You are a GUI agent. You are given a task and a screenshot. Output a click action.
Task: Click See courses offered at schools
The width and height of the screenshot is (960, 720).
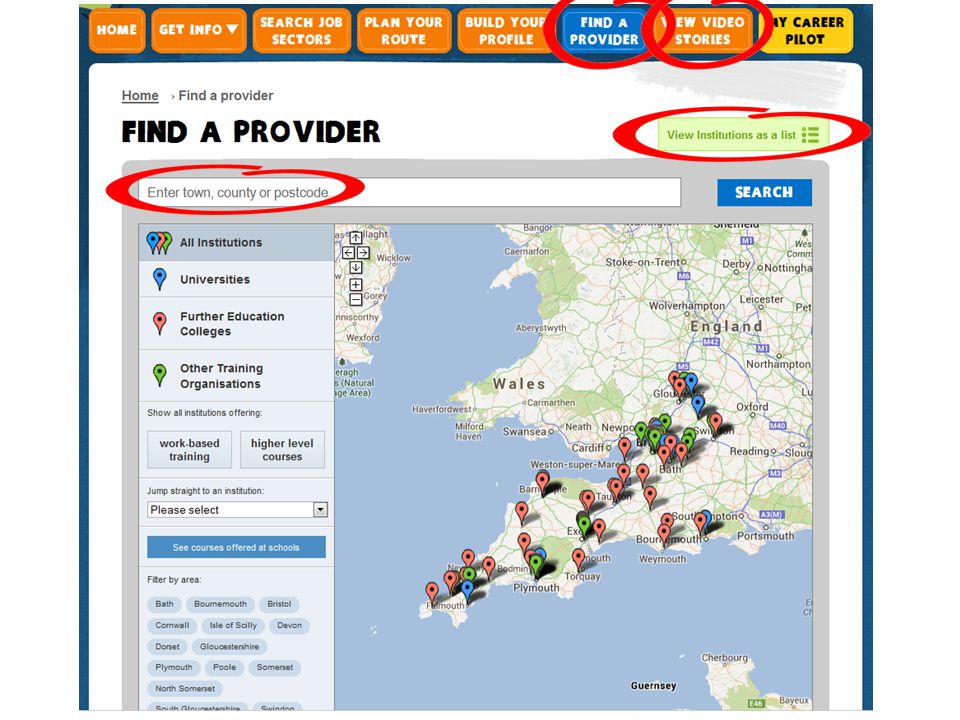(236, 547)
